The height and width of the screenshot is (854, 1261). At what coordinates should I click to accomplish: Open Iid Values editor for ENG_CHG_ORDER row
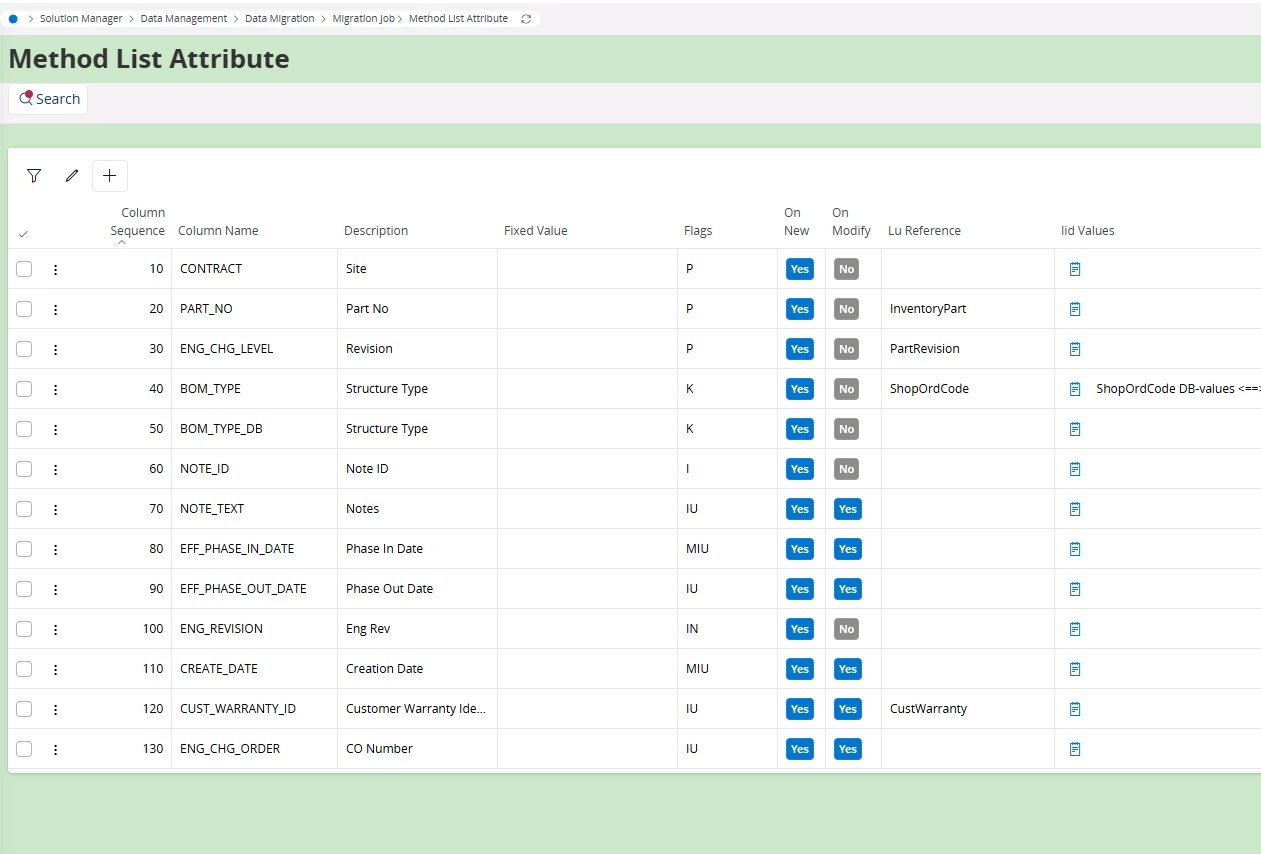[x=1075, y=749]
